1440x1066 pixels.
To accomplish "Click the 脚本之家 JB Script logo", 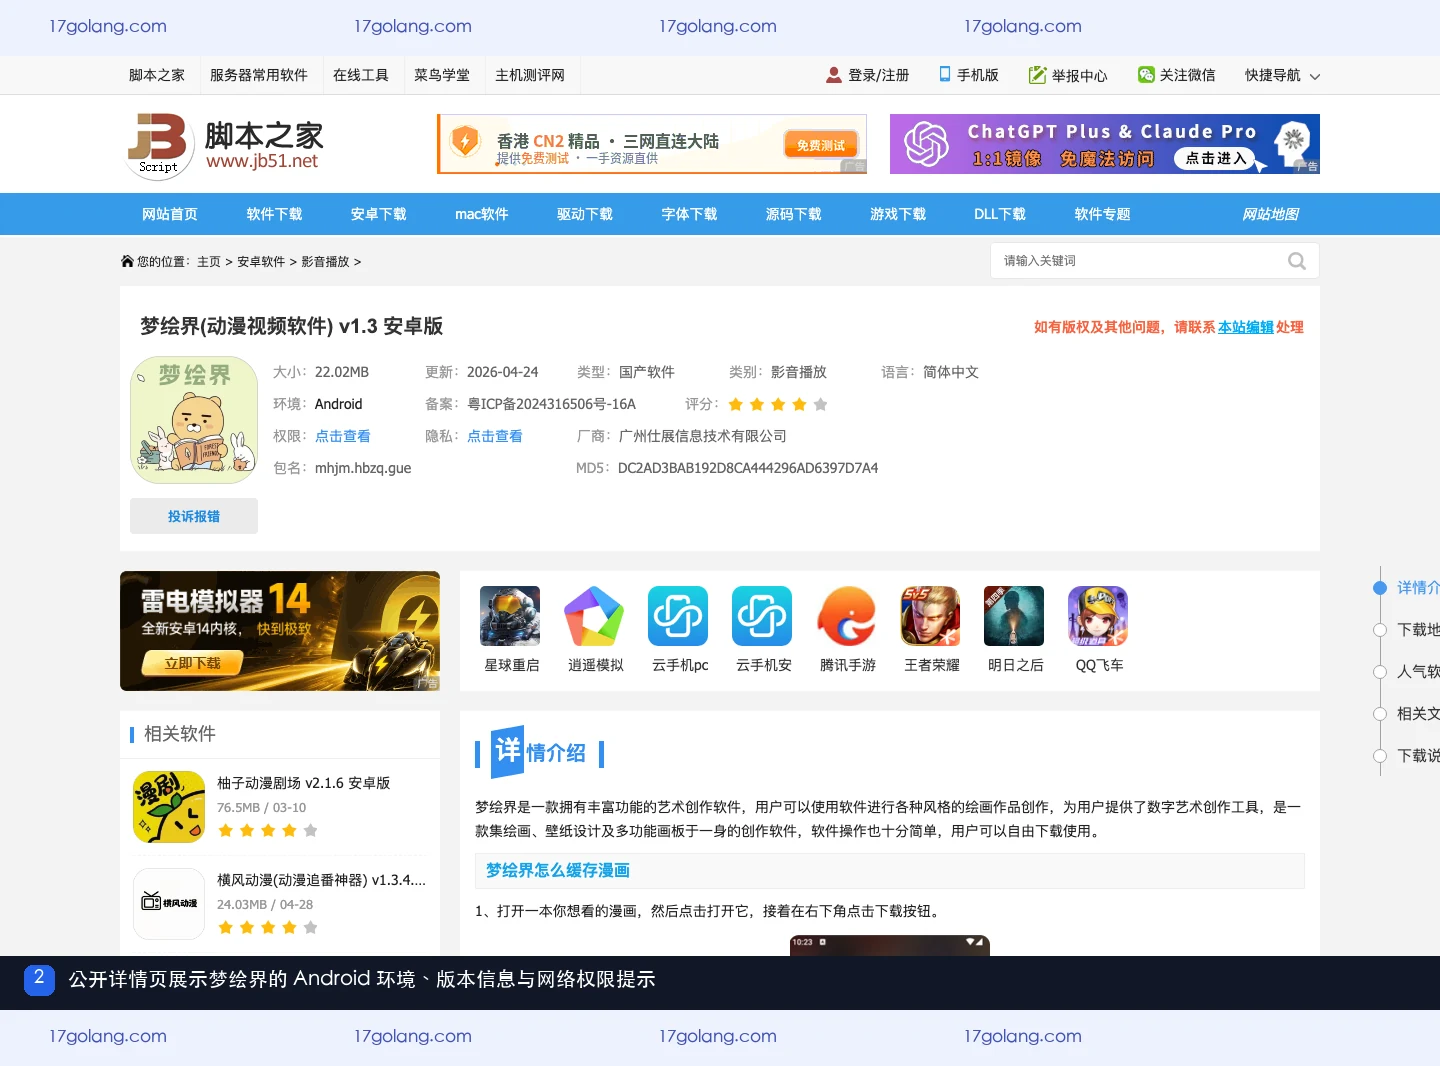I will [x=225, y=146].
